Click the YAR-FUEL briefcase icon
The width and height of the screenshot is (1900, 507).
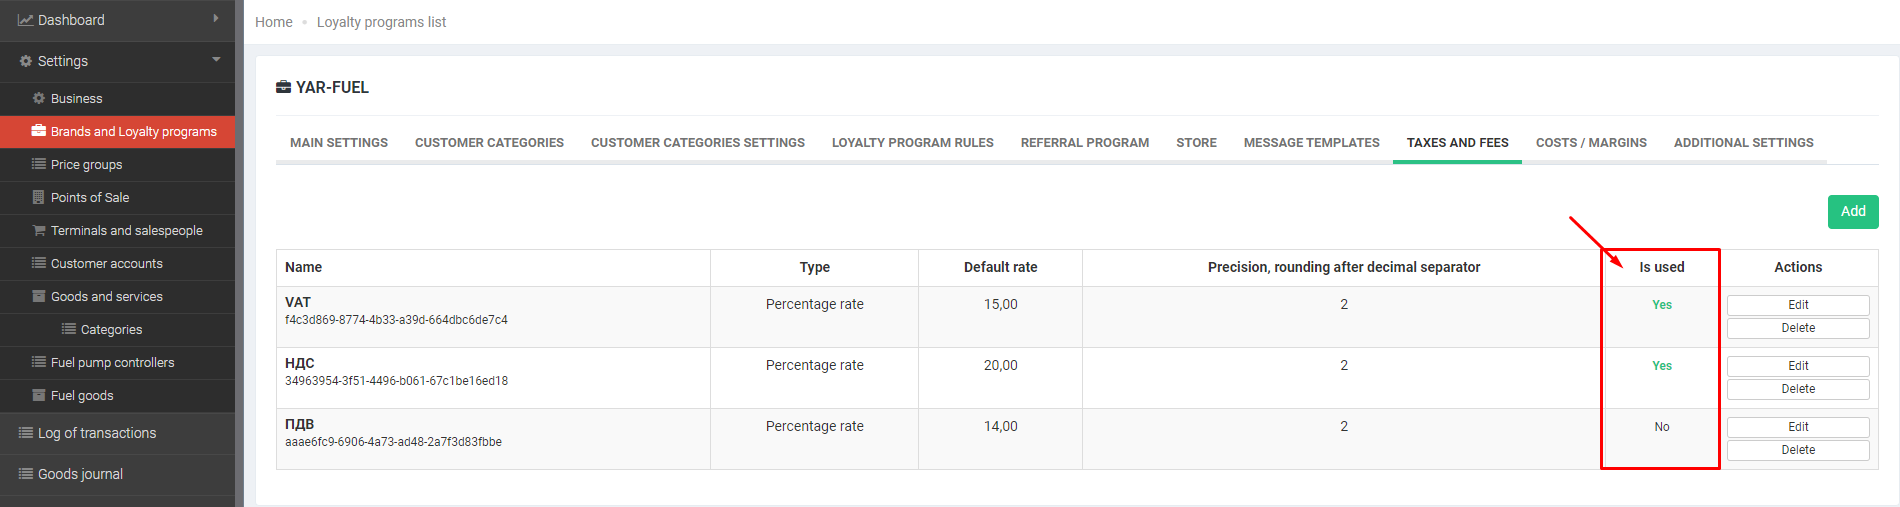pyautogui.click(x=284, y=87)
